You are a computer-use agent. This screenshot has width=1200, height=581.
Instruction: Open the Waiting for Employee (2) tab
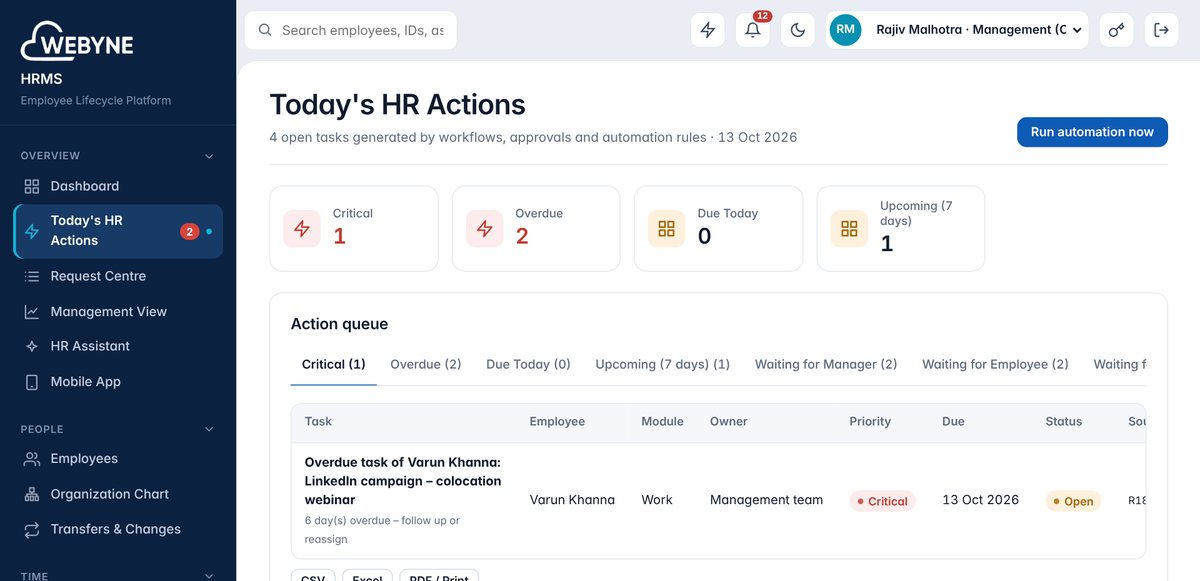pos(995,365)
